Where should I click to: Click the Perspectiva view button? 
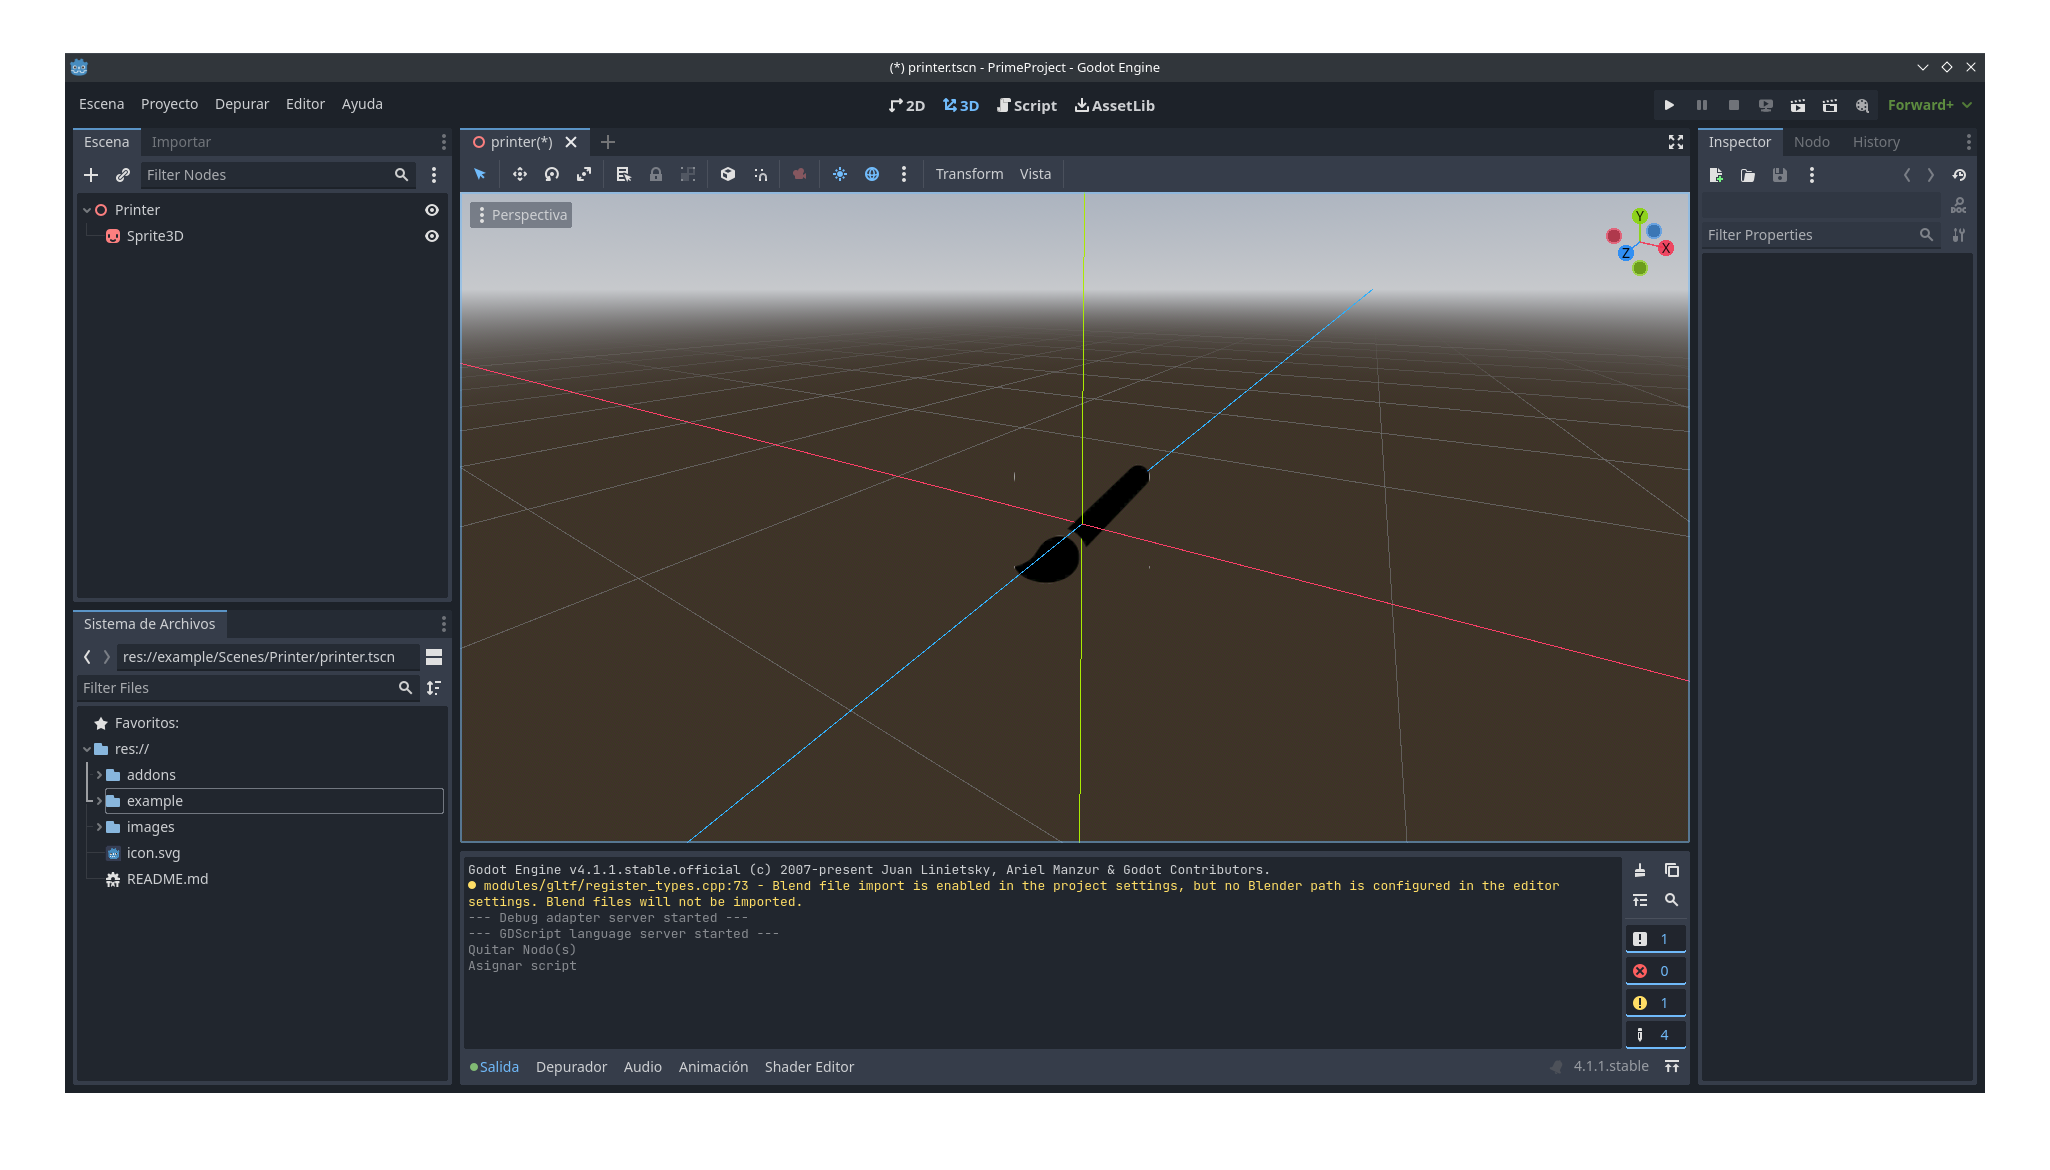tap(522, 215)
